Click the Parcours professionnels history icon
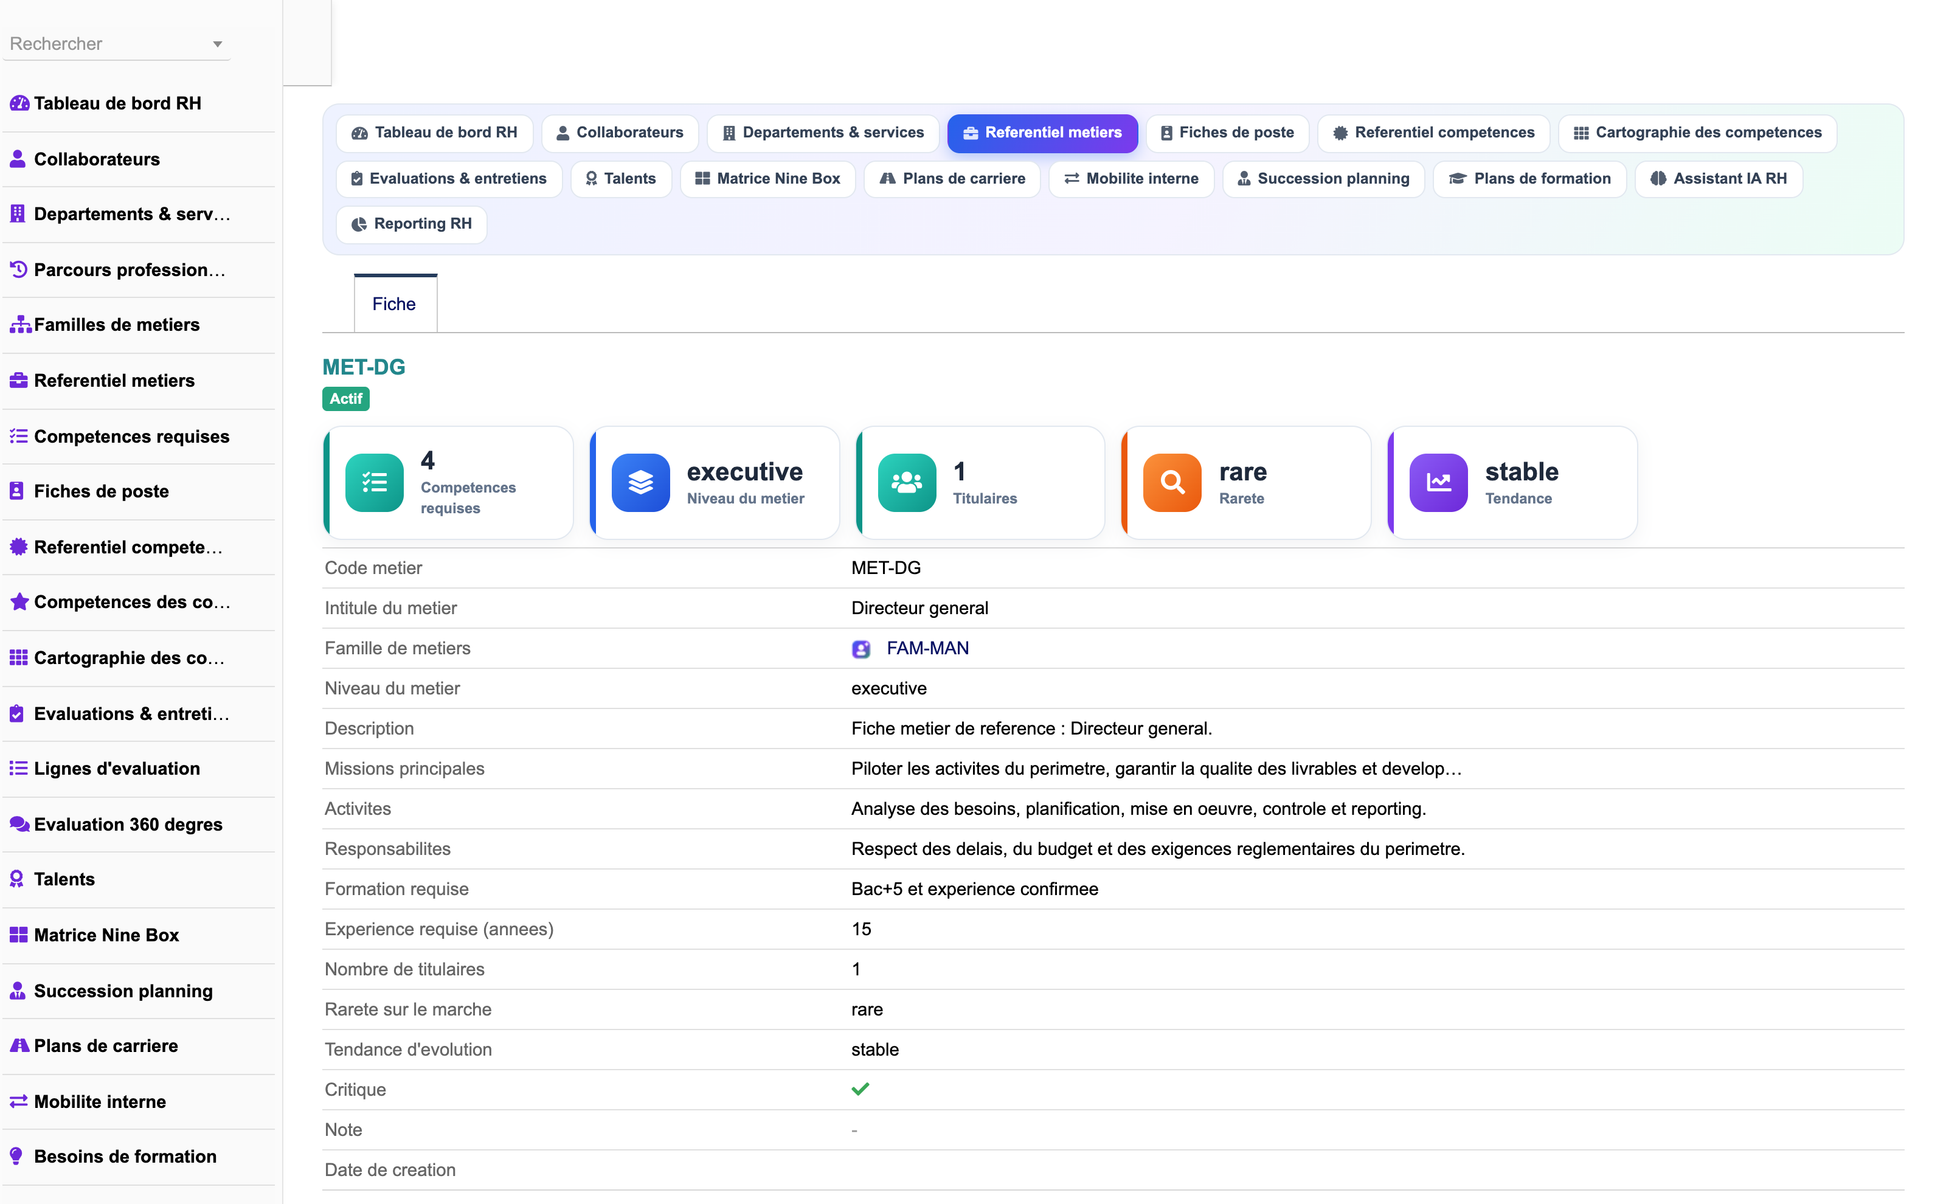The width and height of the screenshot is (1946, 1204). [x=18, y=270]
